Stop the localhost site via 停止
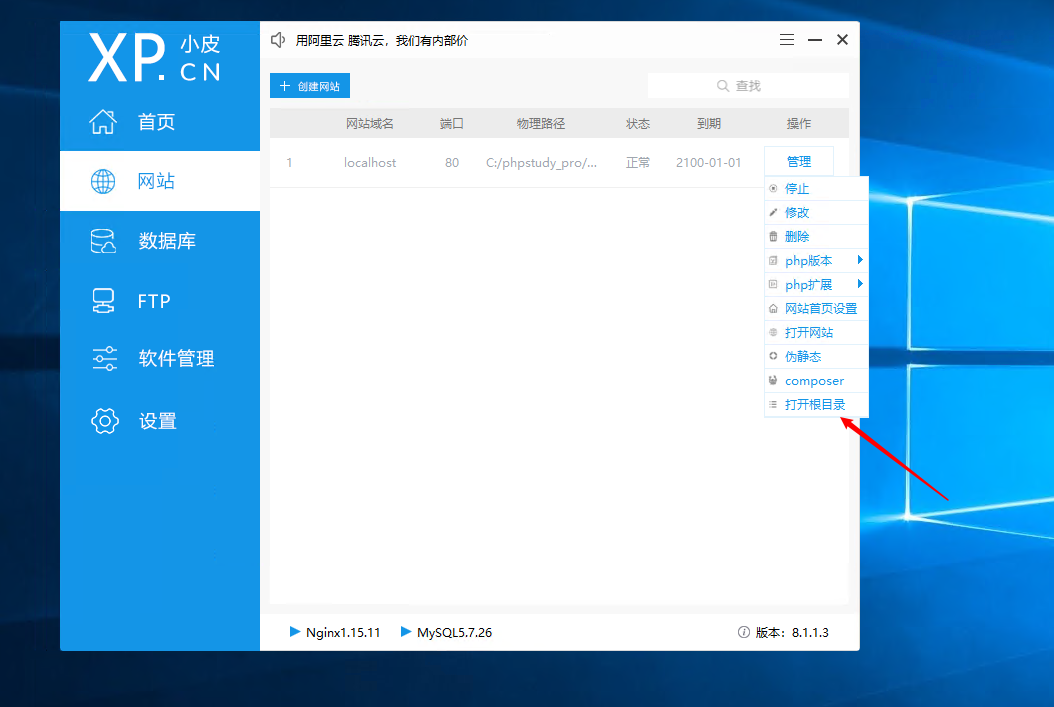 coord(799,188)
